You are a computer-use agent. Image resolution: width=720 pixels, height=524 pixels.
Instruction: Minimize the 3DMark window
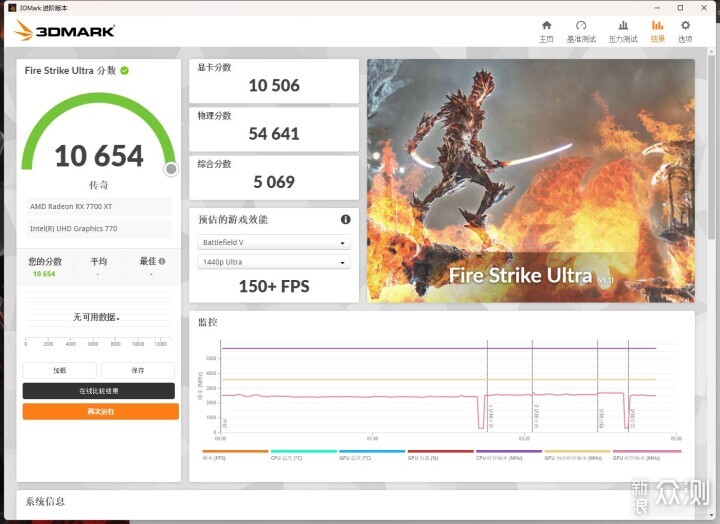(657, 8)
